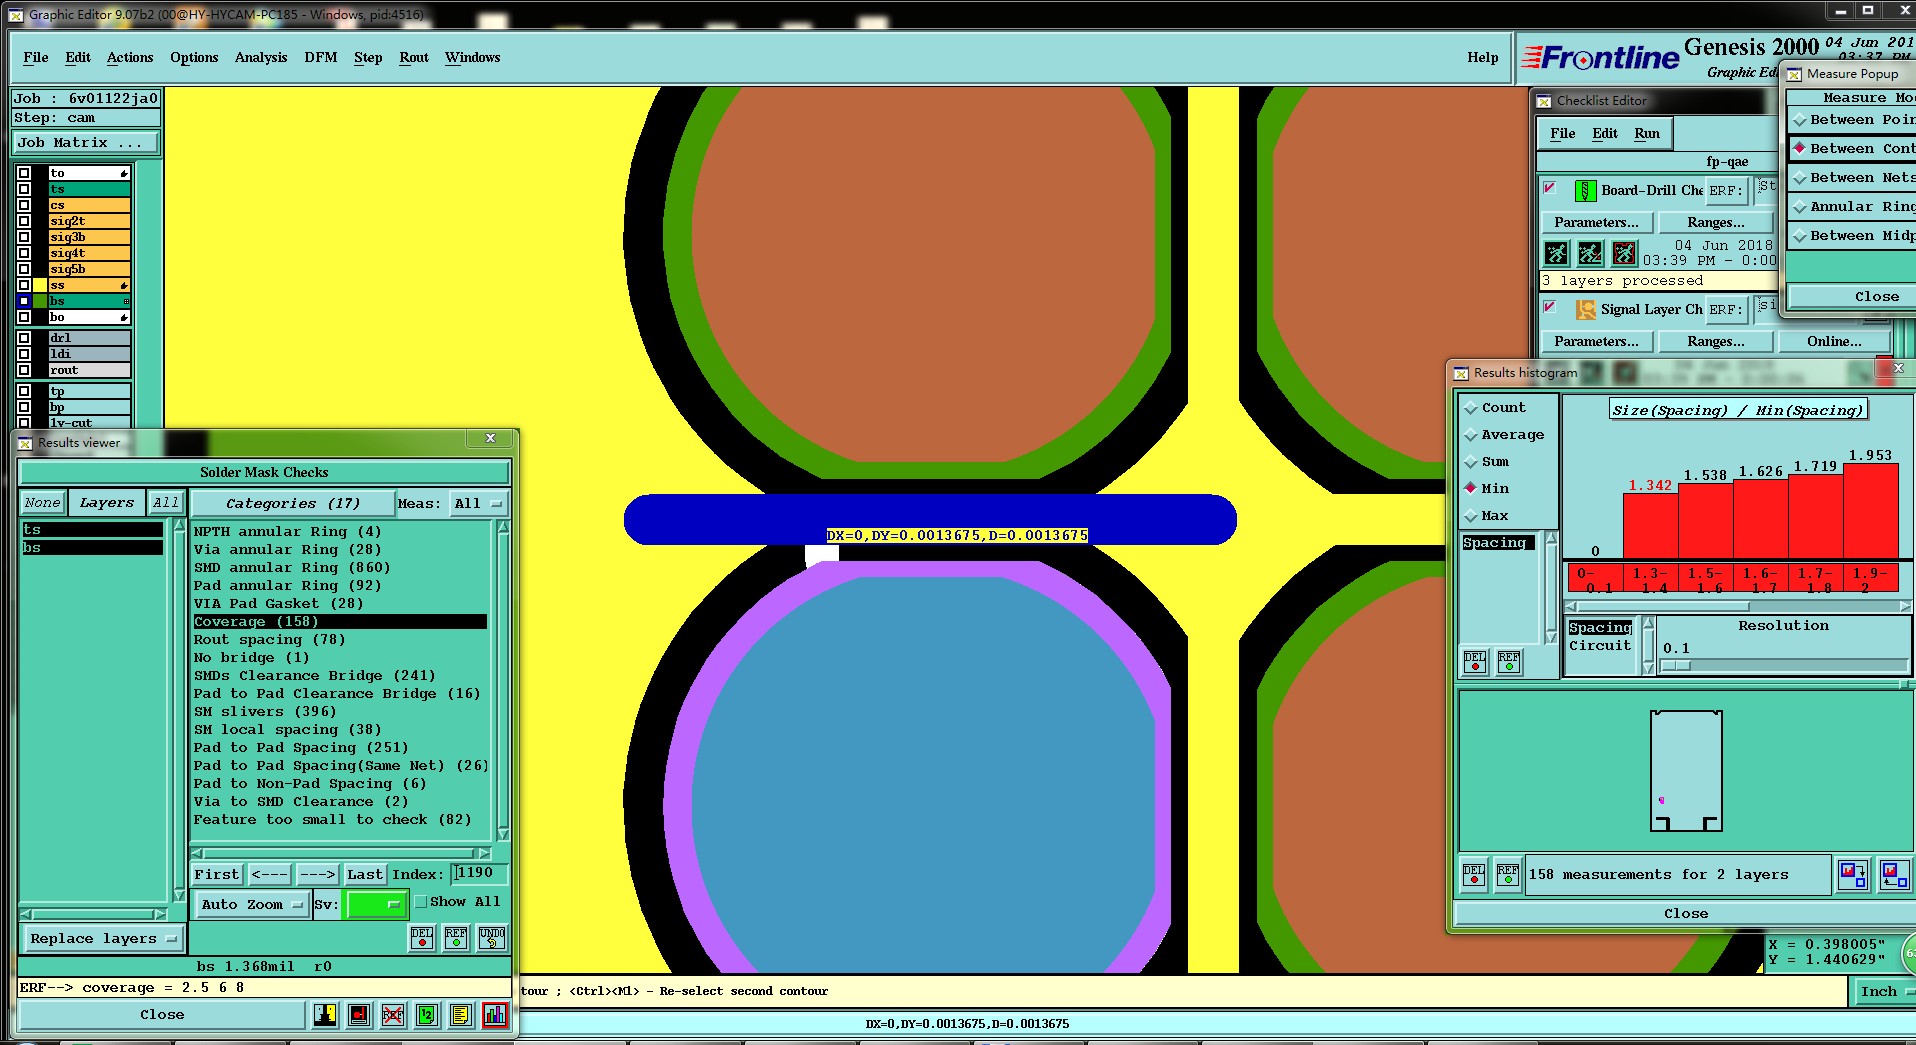Select the Max radio option in histogram
This screenshot has width=1916, height=1045.
[1471, 516]
